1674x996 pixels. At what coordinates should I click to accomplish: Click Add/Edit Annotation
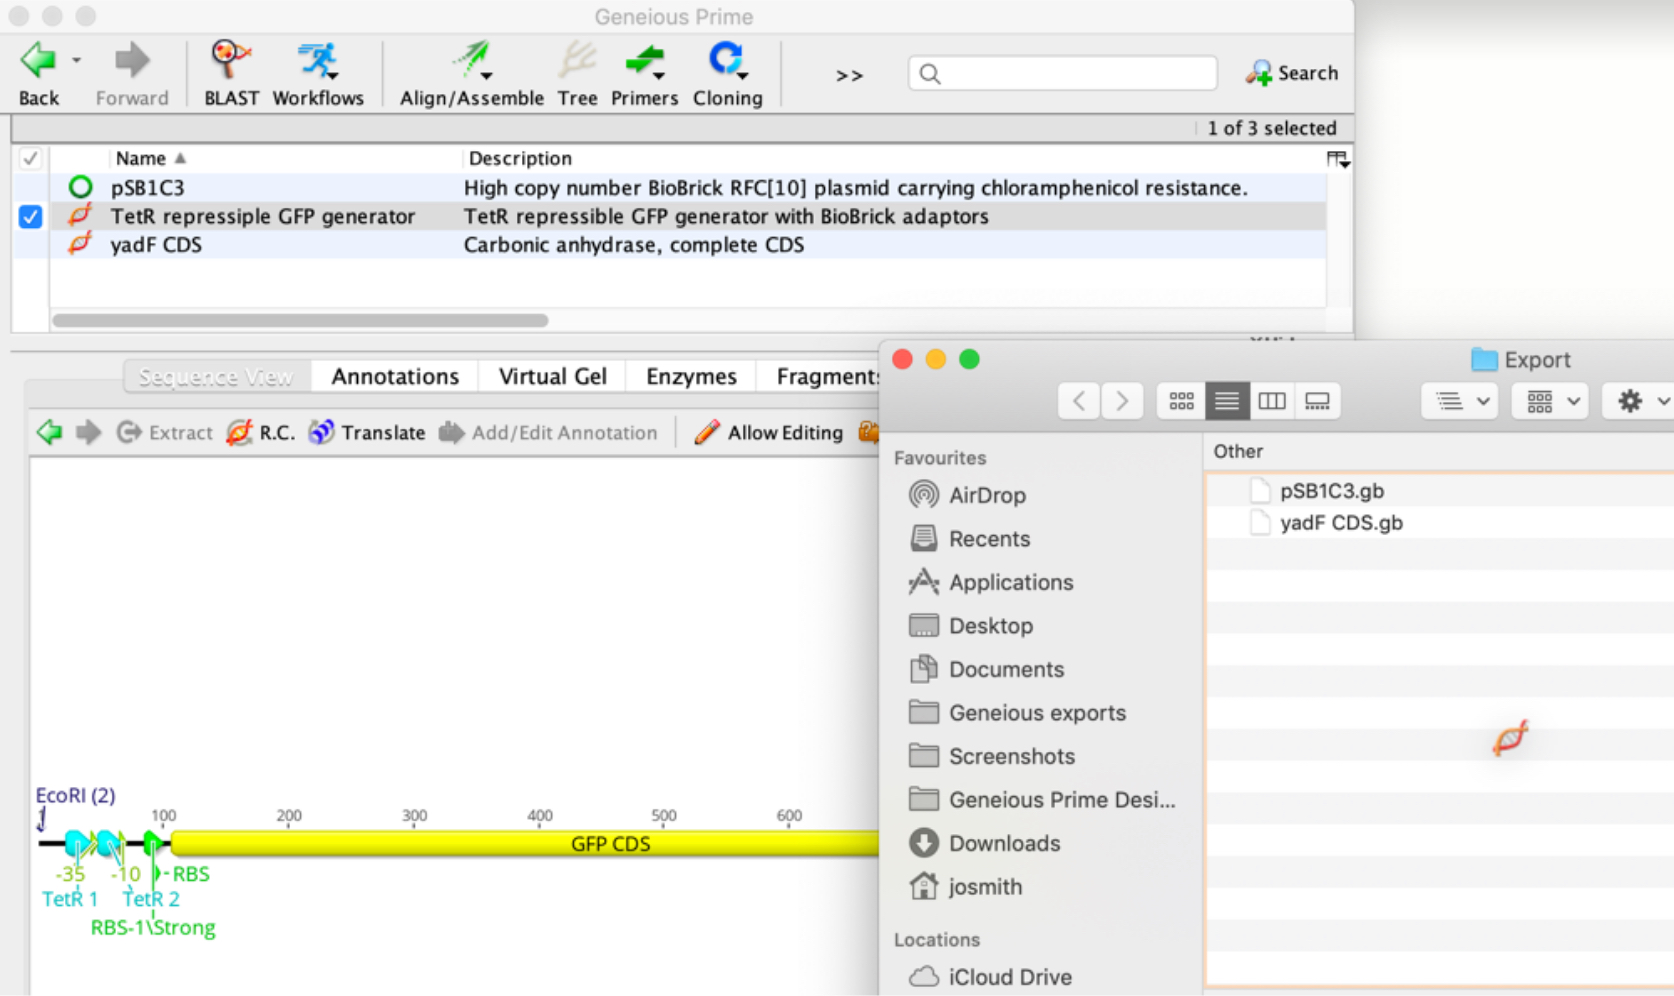click(x=548, y=432)
